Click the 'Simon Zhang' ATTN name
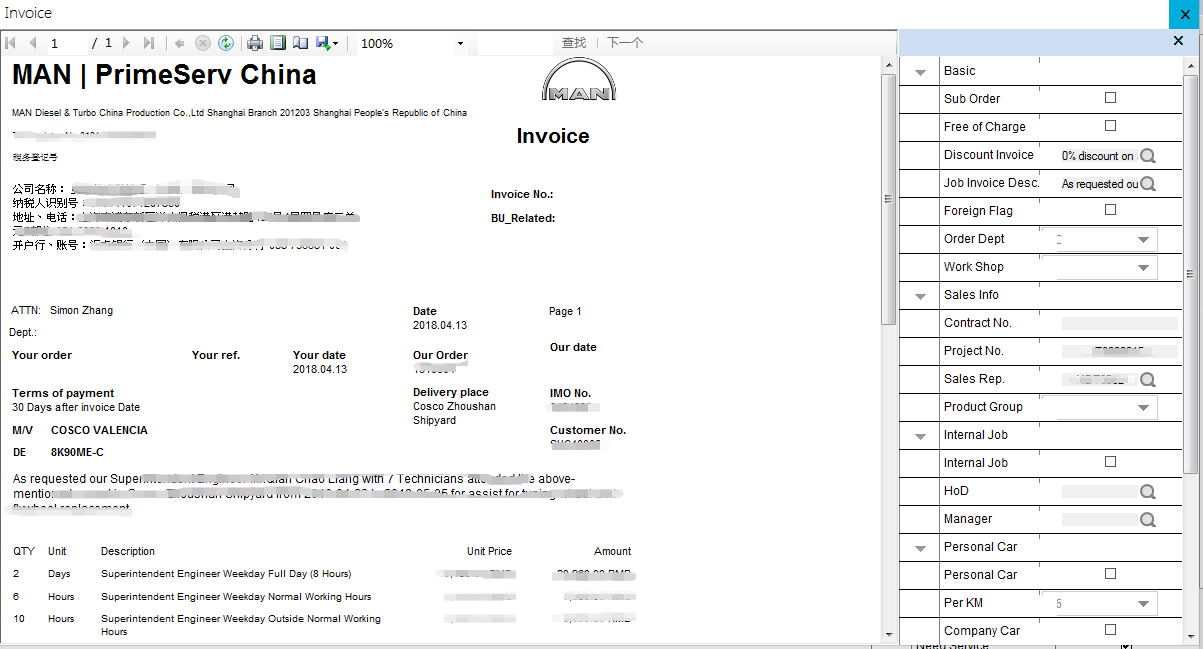This screenshot has height=649, width=1203. point(81,310)
